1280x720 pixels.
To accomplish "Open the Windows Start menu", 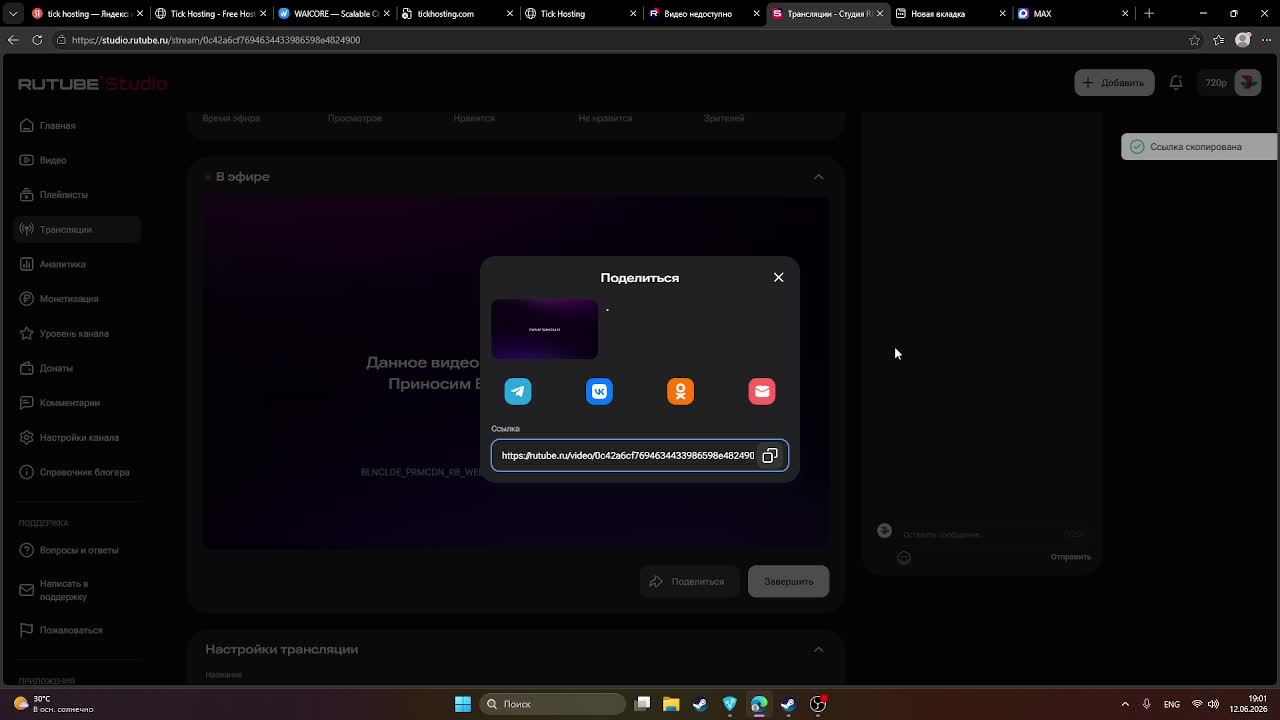I will coord(463,704).
